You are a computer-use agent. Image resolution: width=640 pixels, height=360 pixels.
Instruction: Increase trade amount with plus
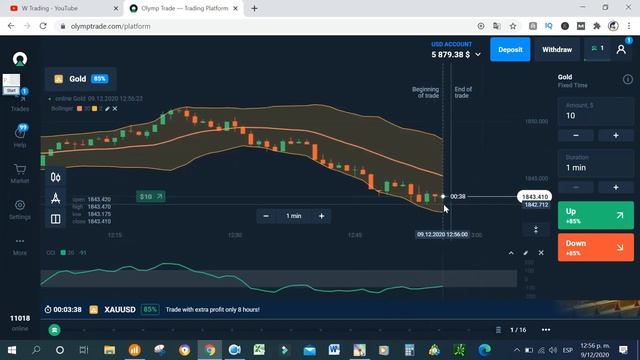pos(616,135)
